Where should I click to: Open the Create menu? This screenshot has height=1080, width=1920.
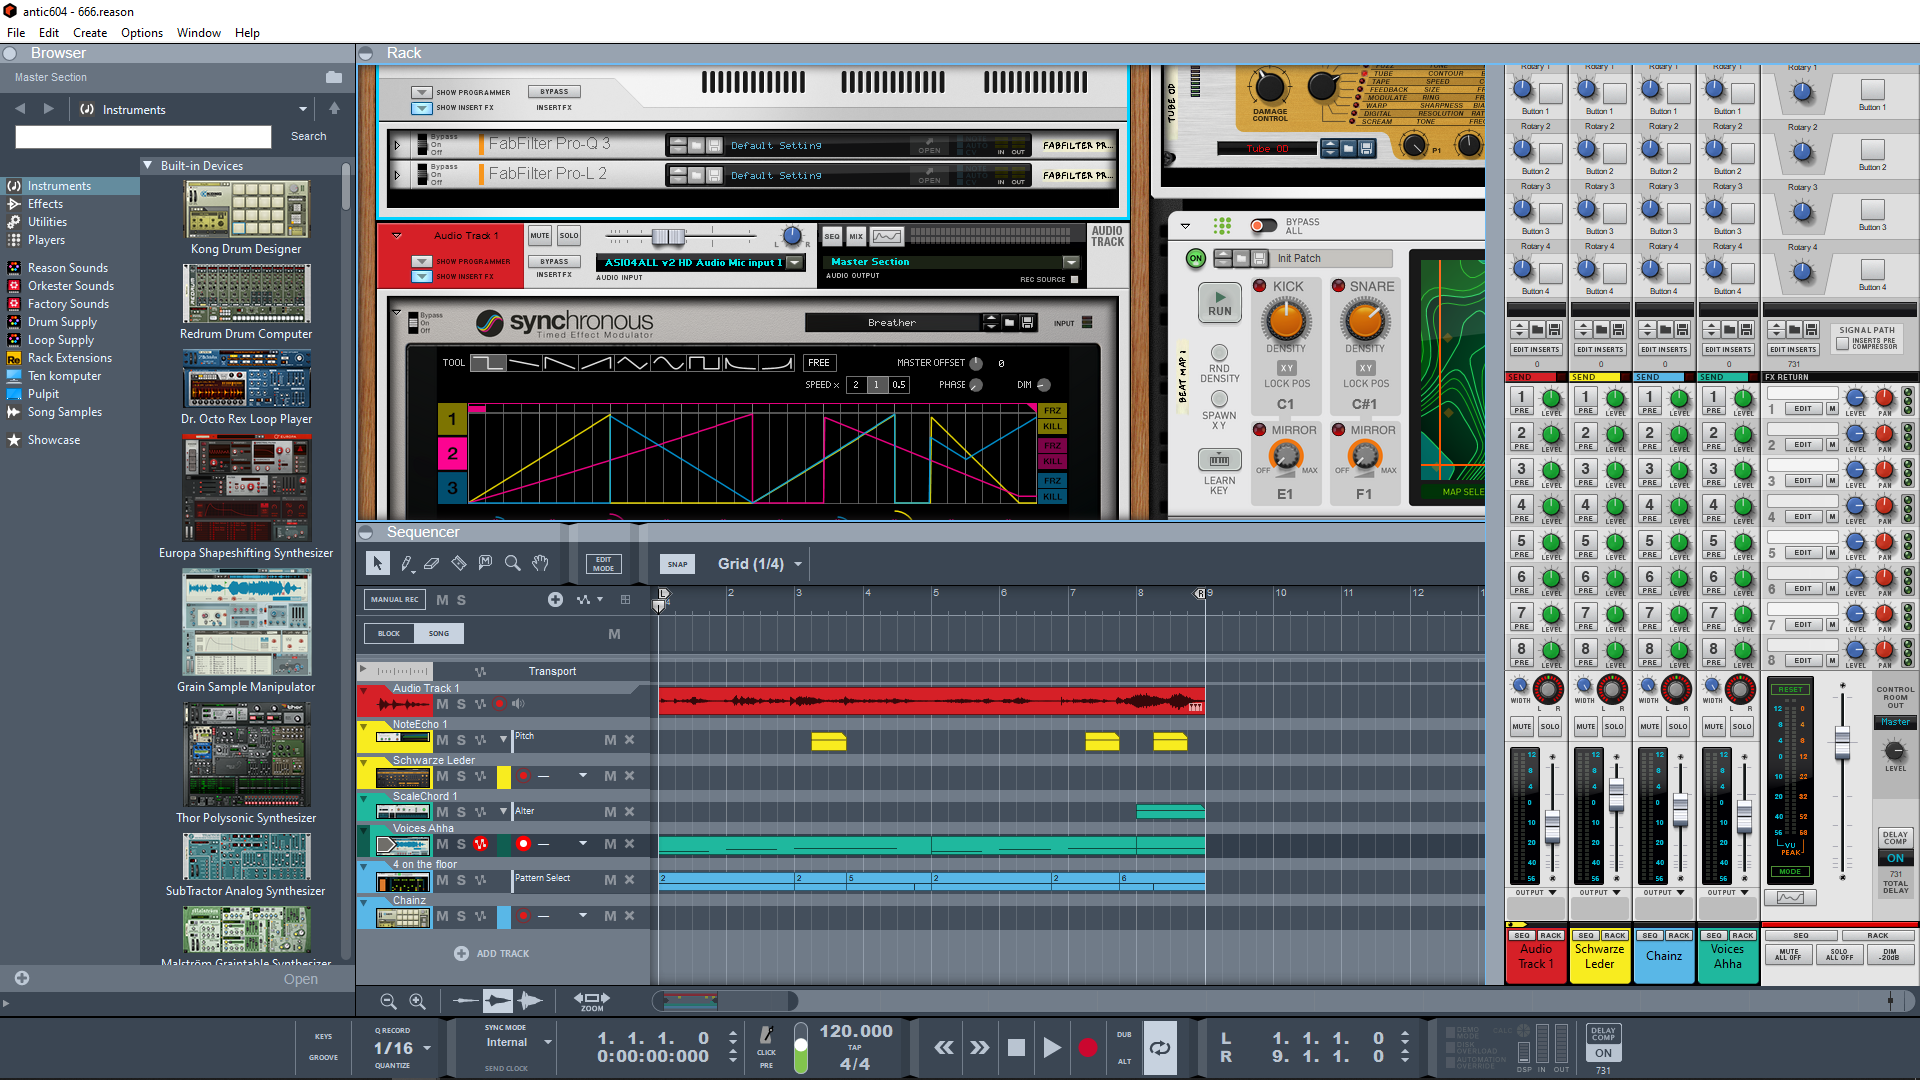click(x=90, y=32)
